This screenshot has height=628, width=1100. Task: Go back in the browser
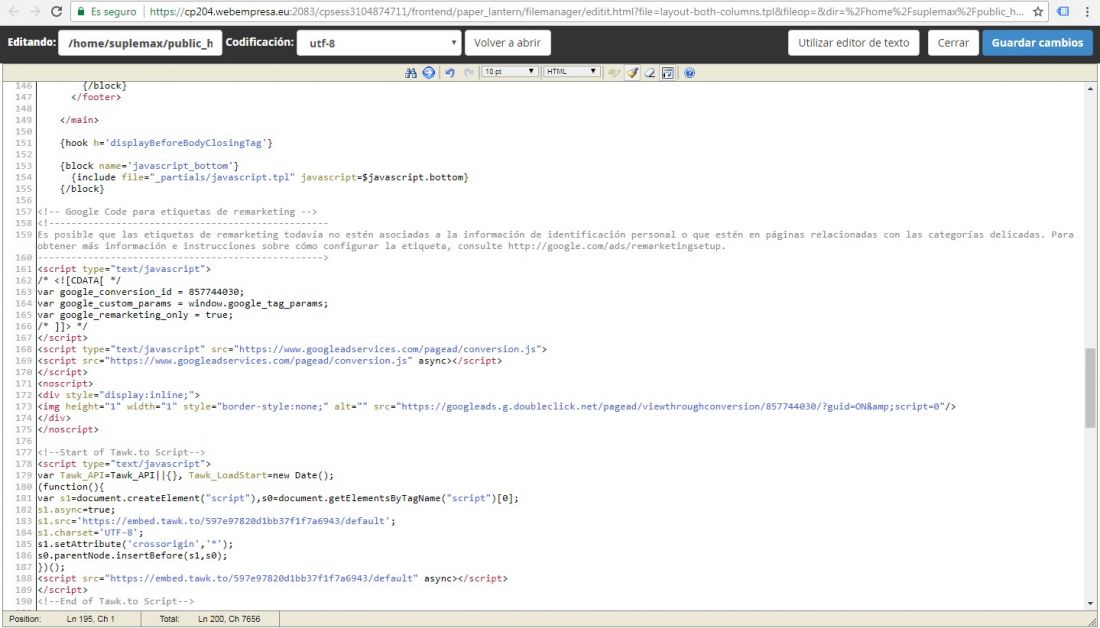[x=13, y=12]
